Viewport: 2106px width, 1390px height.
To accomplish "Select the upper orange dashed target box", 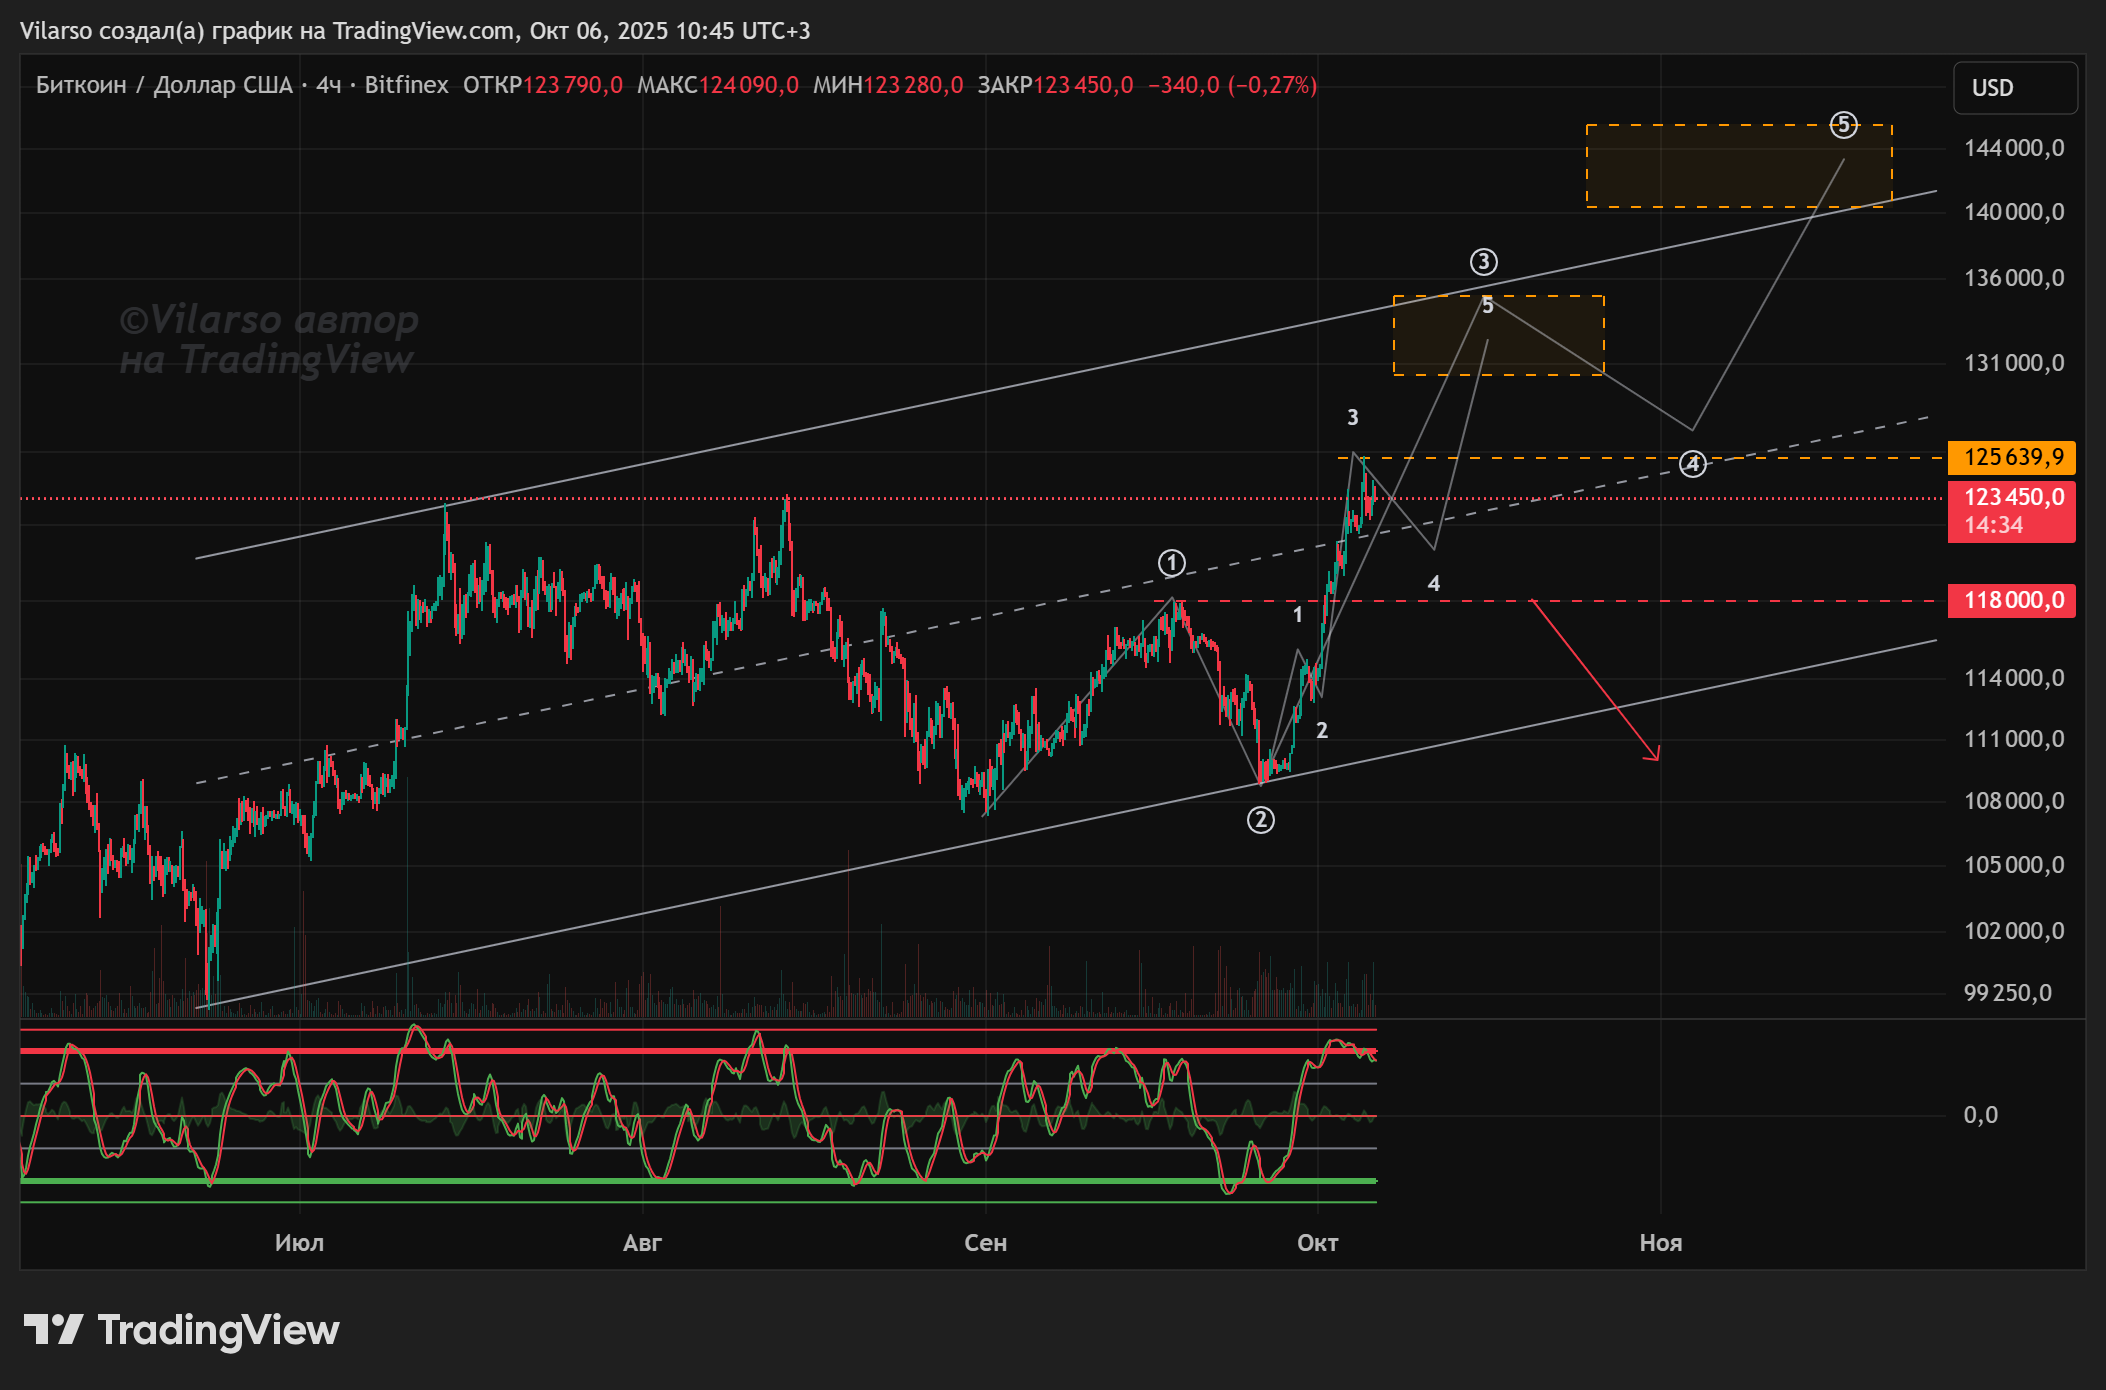I will point(1737,166).
